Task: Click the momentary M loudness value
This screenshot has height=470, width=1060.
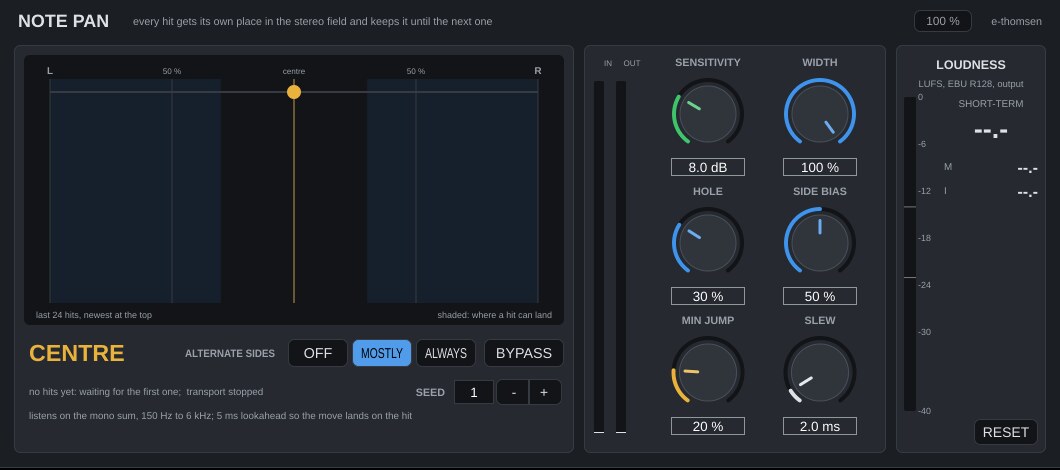Action: pos(1028,169)
